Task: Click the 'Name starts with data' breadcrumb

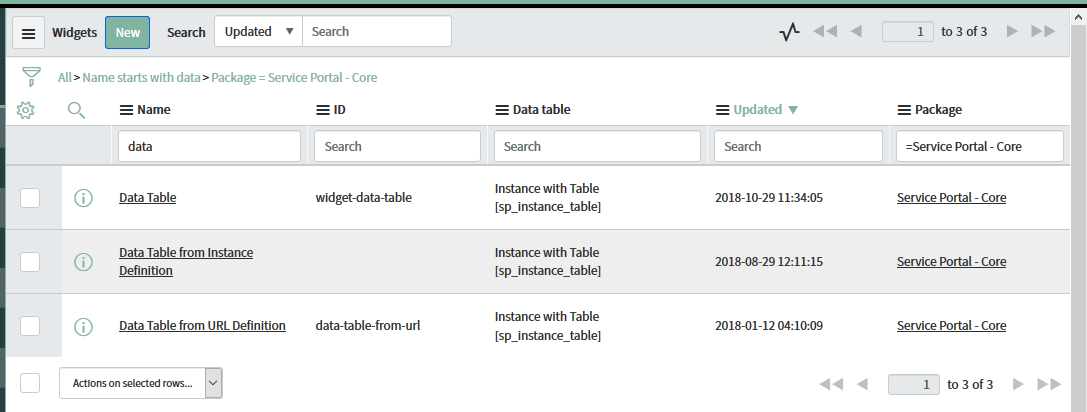Action: click(141, 77)
